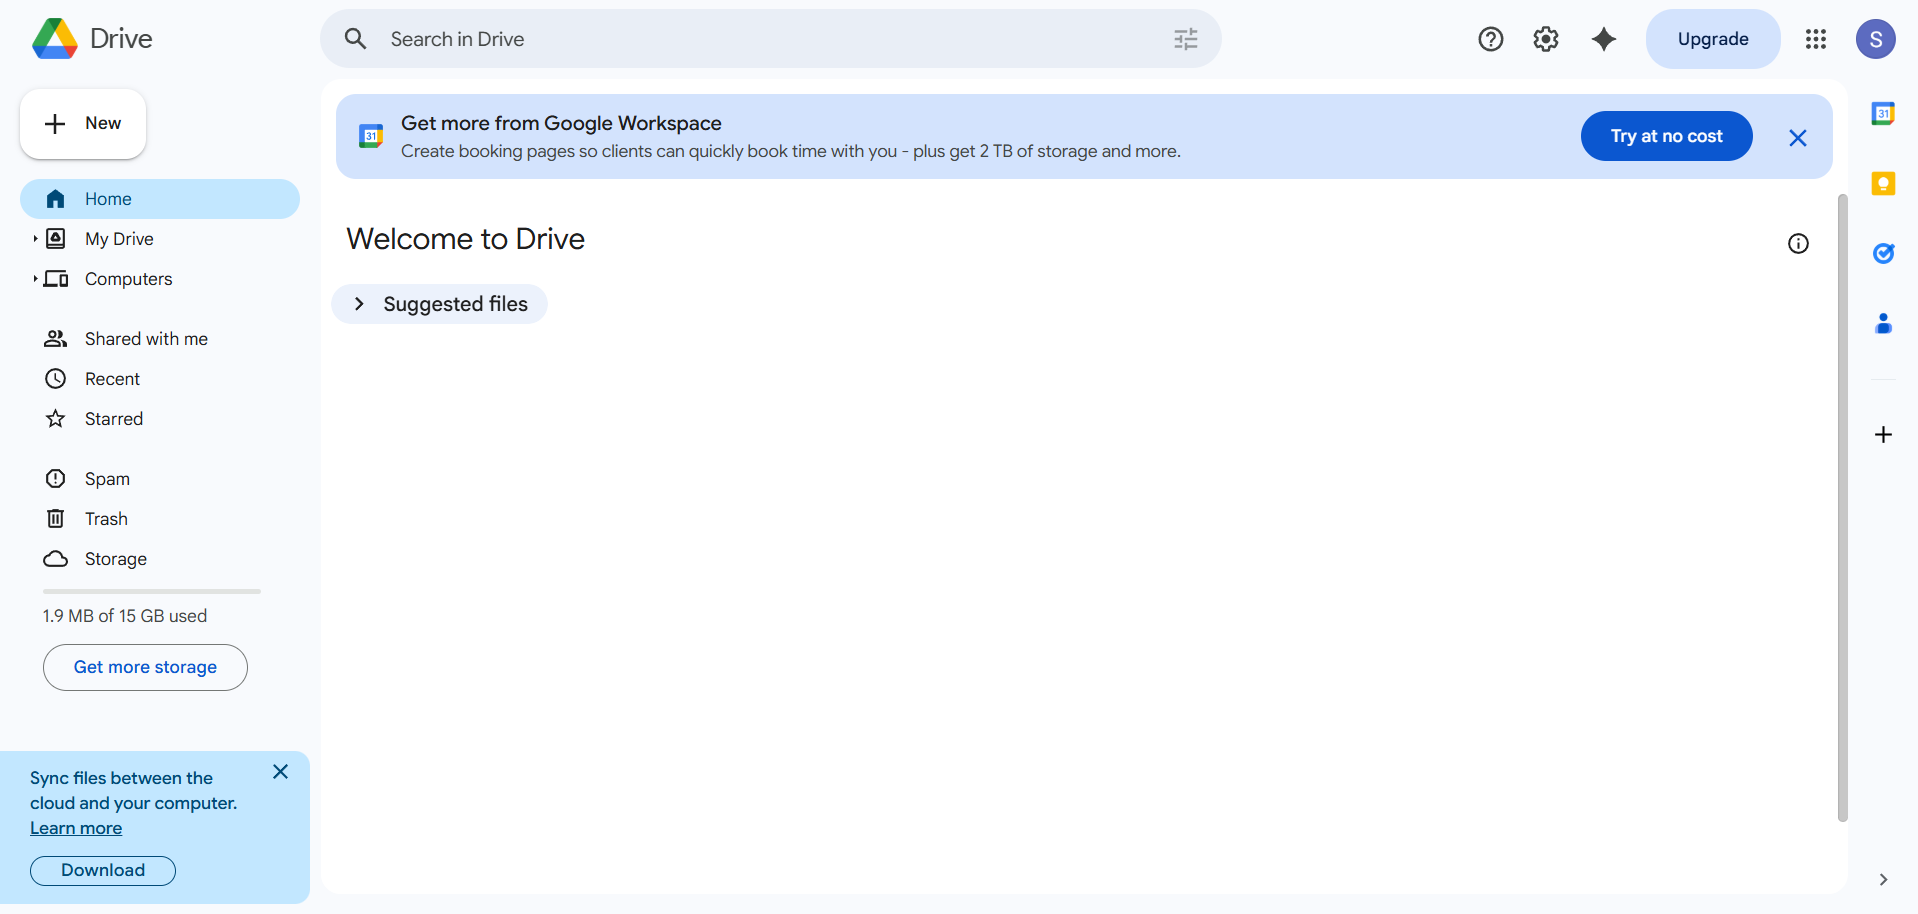The image size is (1918, 914).
Task: Open Google Keep in side panel
Action: (1883, 184)
